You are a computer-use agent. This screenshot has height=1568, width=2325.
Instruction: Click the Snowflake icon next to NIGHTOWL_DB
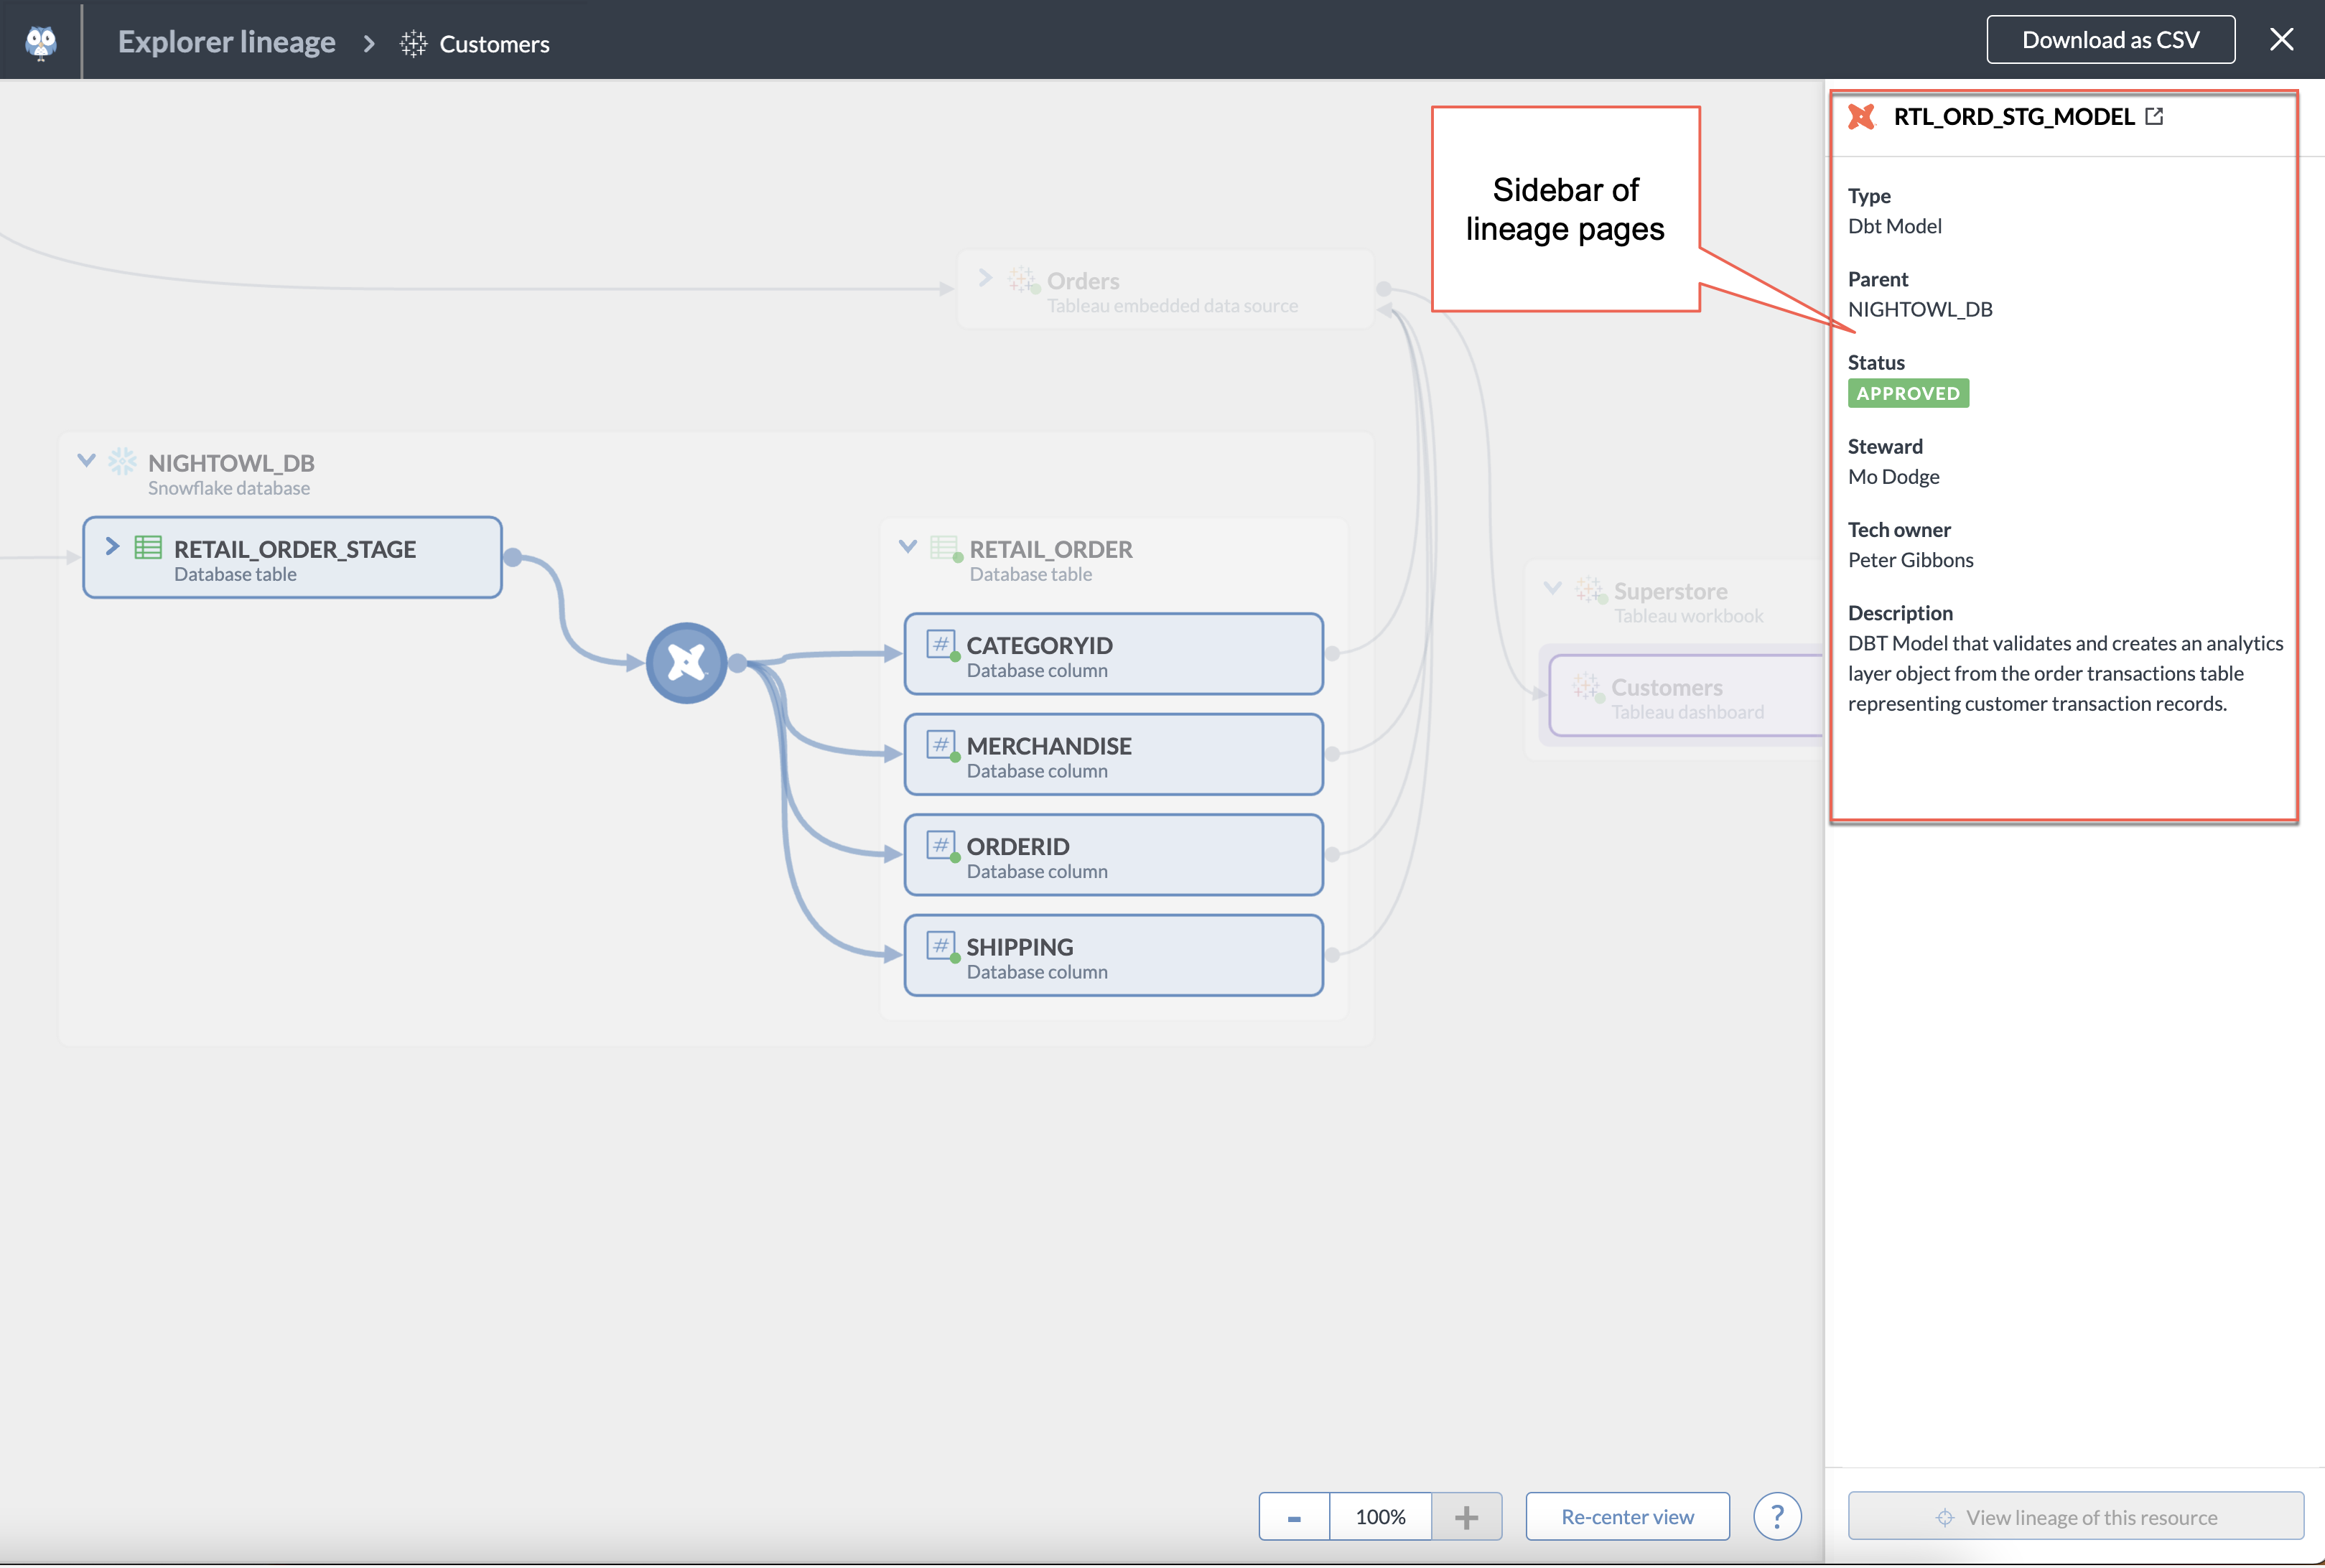[123, 461]
